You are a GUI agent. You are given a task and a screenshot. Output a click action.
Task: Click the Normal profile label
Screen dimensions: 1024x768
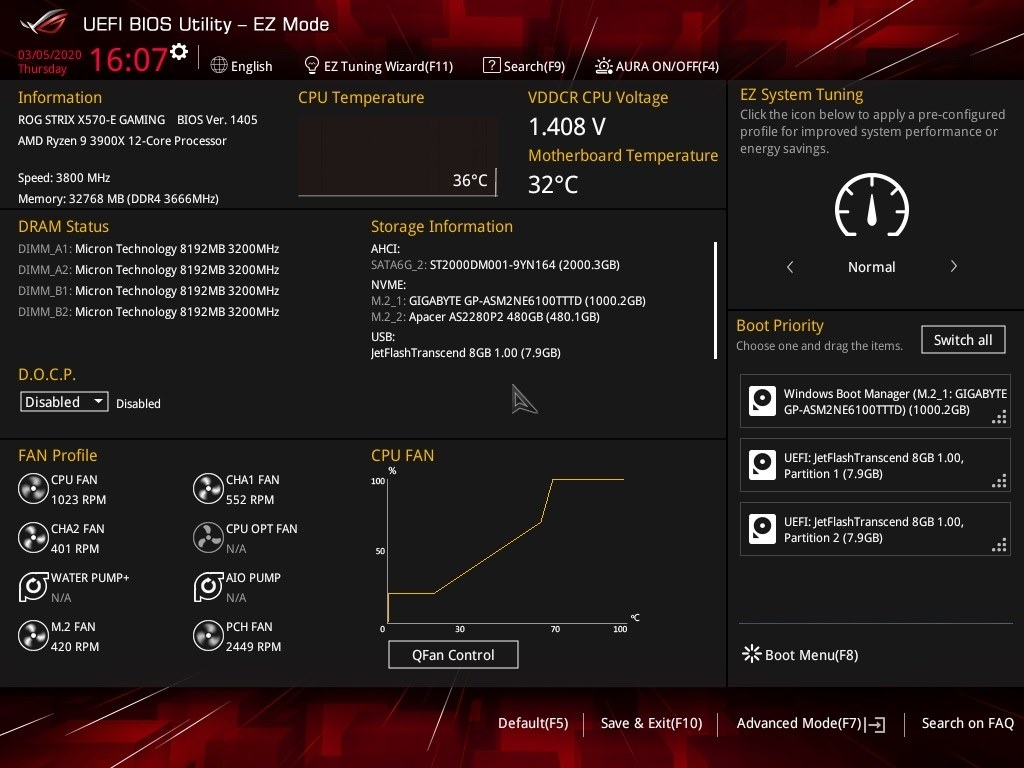point(871,266)
